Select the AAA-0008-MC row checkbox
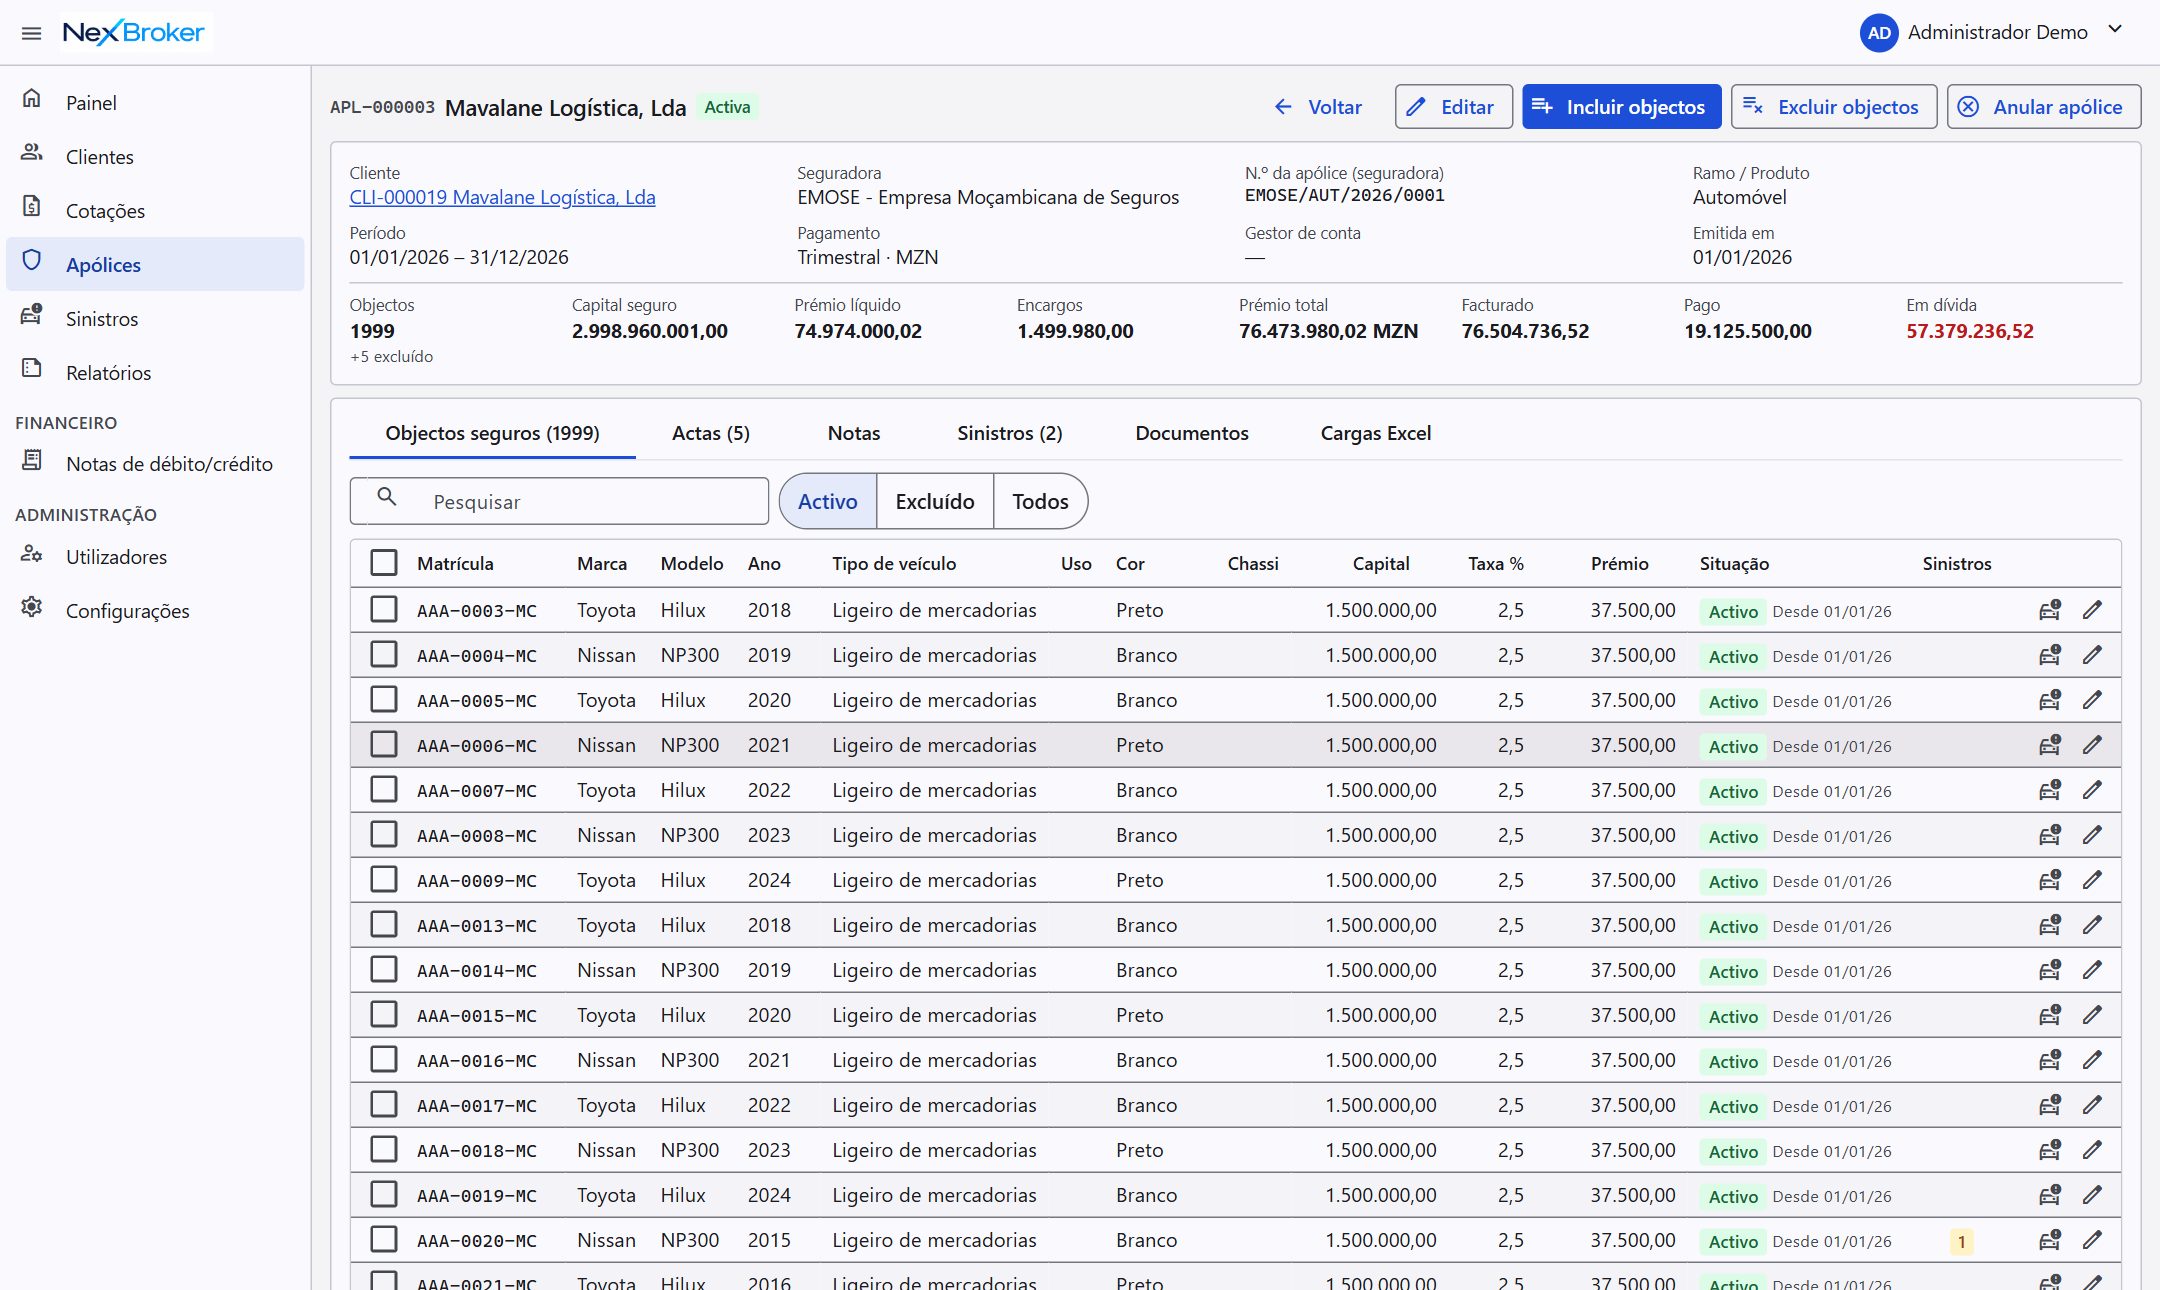This screenshot has height=1290, width=2160. (384, 835)
